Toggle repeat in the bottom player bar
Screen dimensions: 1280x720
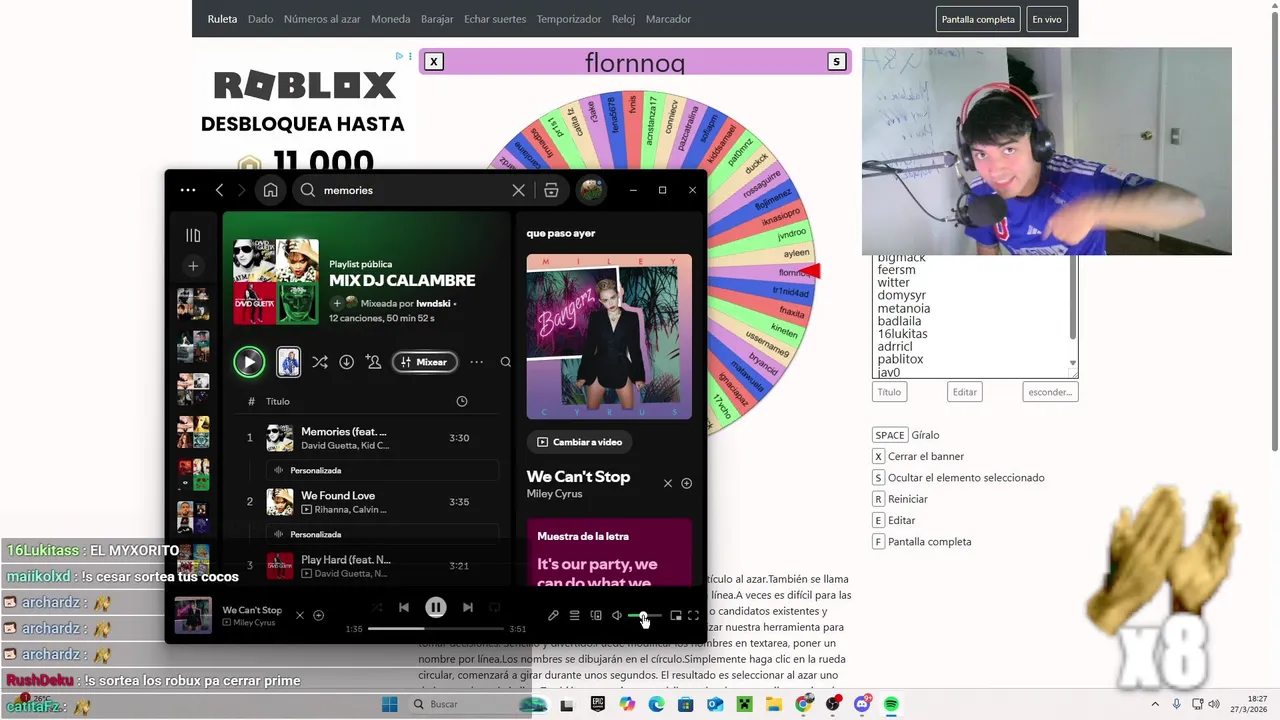(x=495, y=607)
